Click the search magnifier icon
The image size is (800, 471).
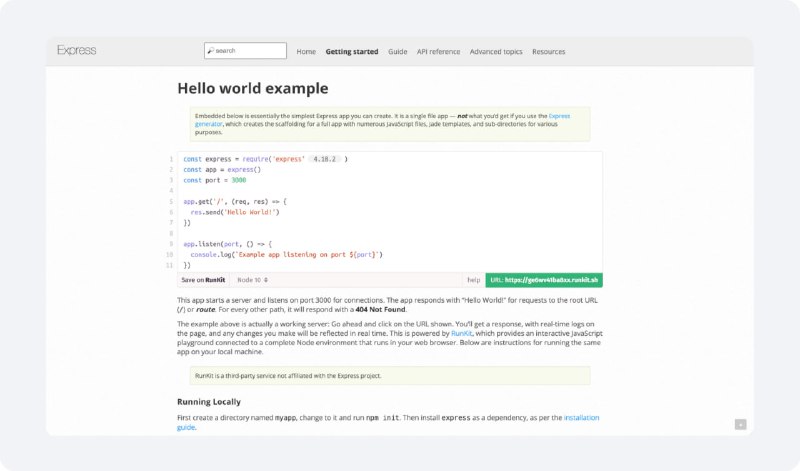pyautogui.click(x=210, y=51)
